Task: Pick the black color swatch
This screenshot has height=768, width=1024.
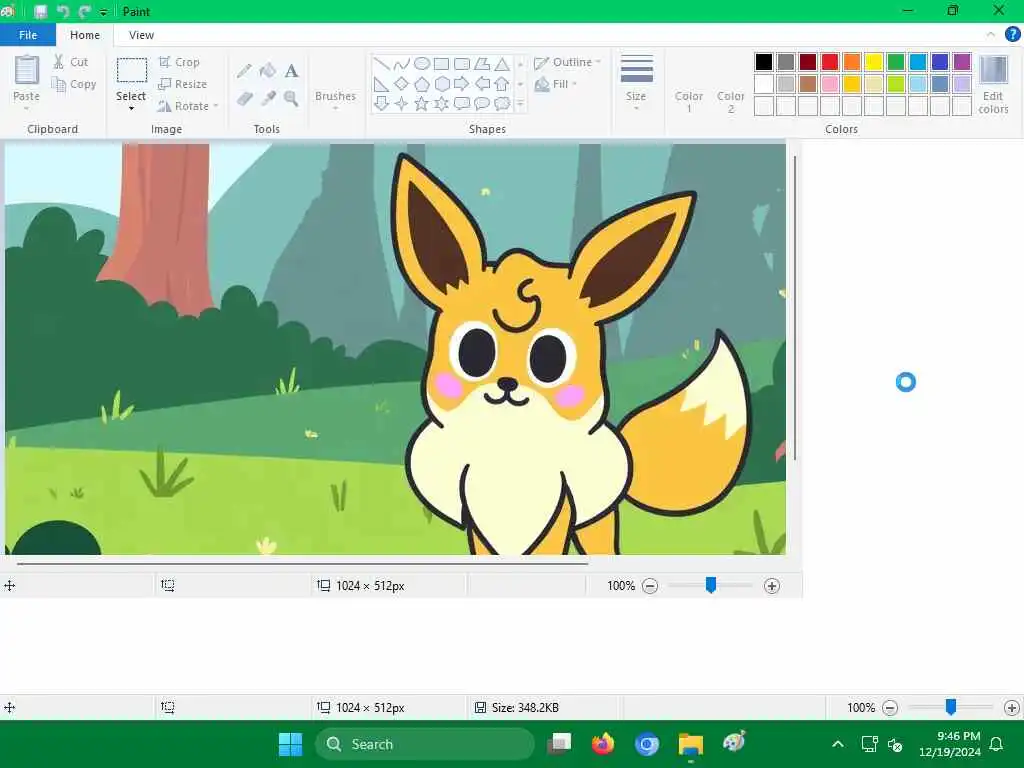Action: click(764, 62)
